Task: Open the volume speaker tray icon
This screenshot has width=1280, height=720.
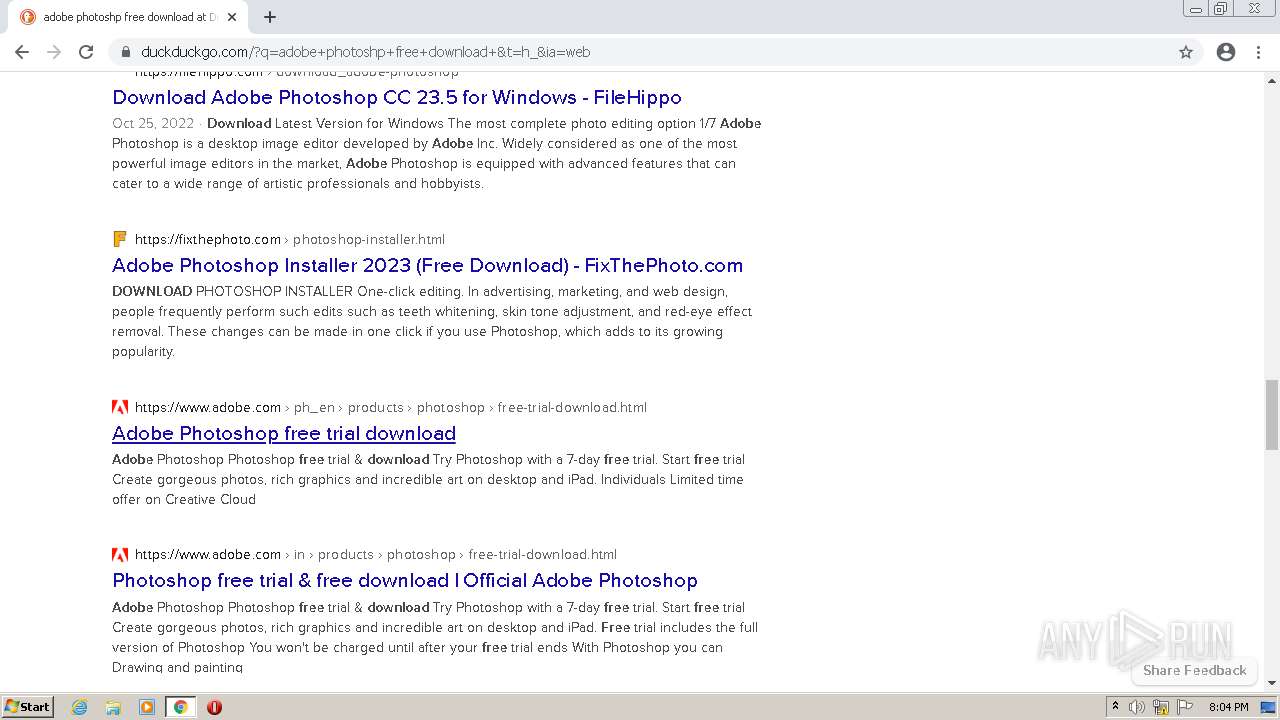Action: point(1137,707)
